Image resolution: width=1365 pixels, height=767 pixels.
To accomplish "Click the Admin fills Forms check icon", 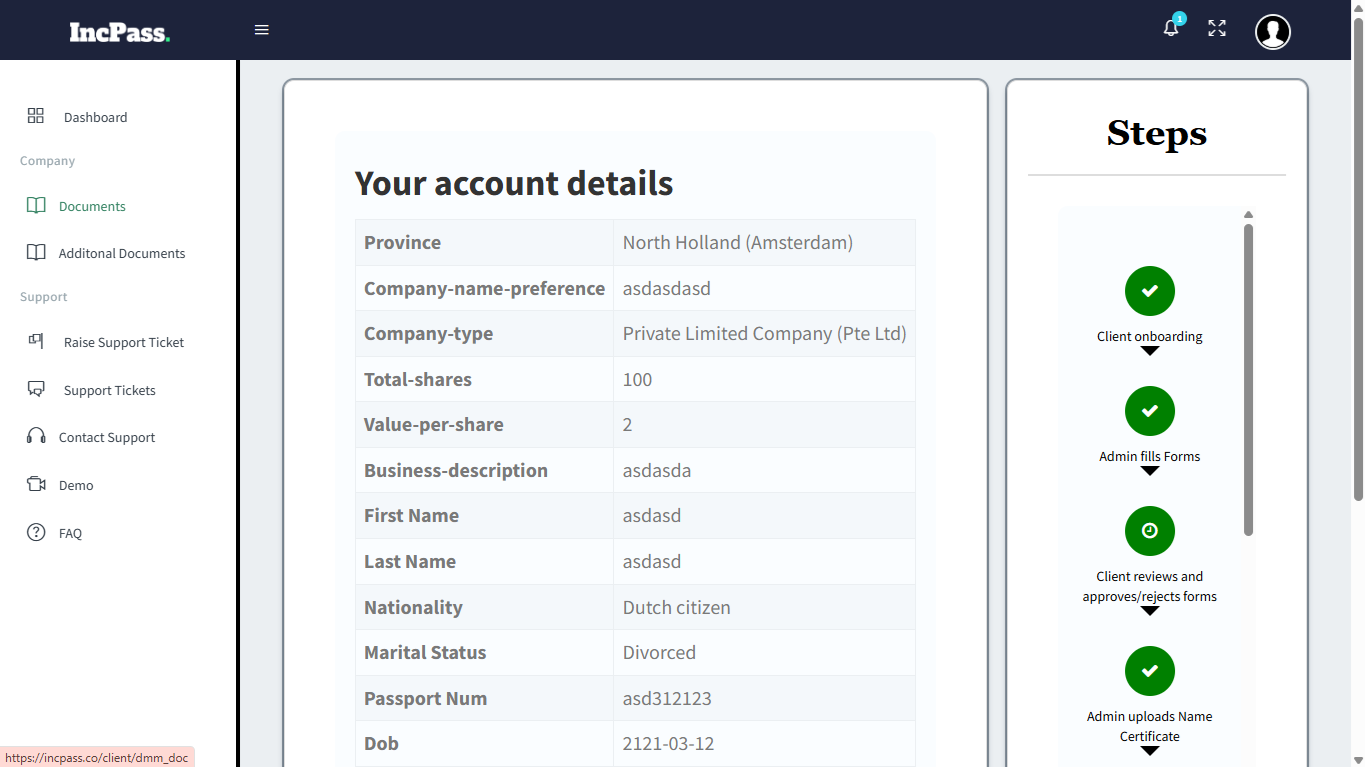I will pyautogui.click(x=1150, y=411).
